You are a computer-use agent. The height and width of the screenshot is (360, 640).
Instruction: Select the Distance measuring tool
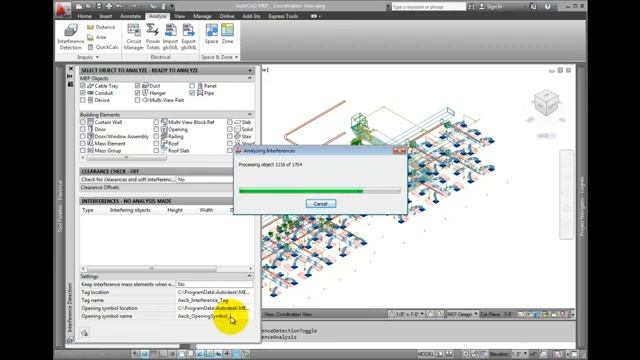click(101, 27)
